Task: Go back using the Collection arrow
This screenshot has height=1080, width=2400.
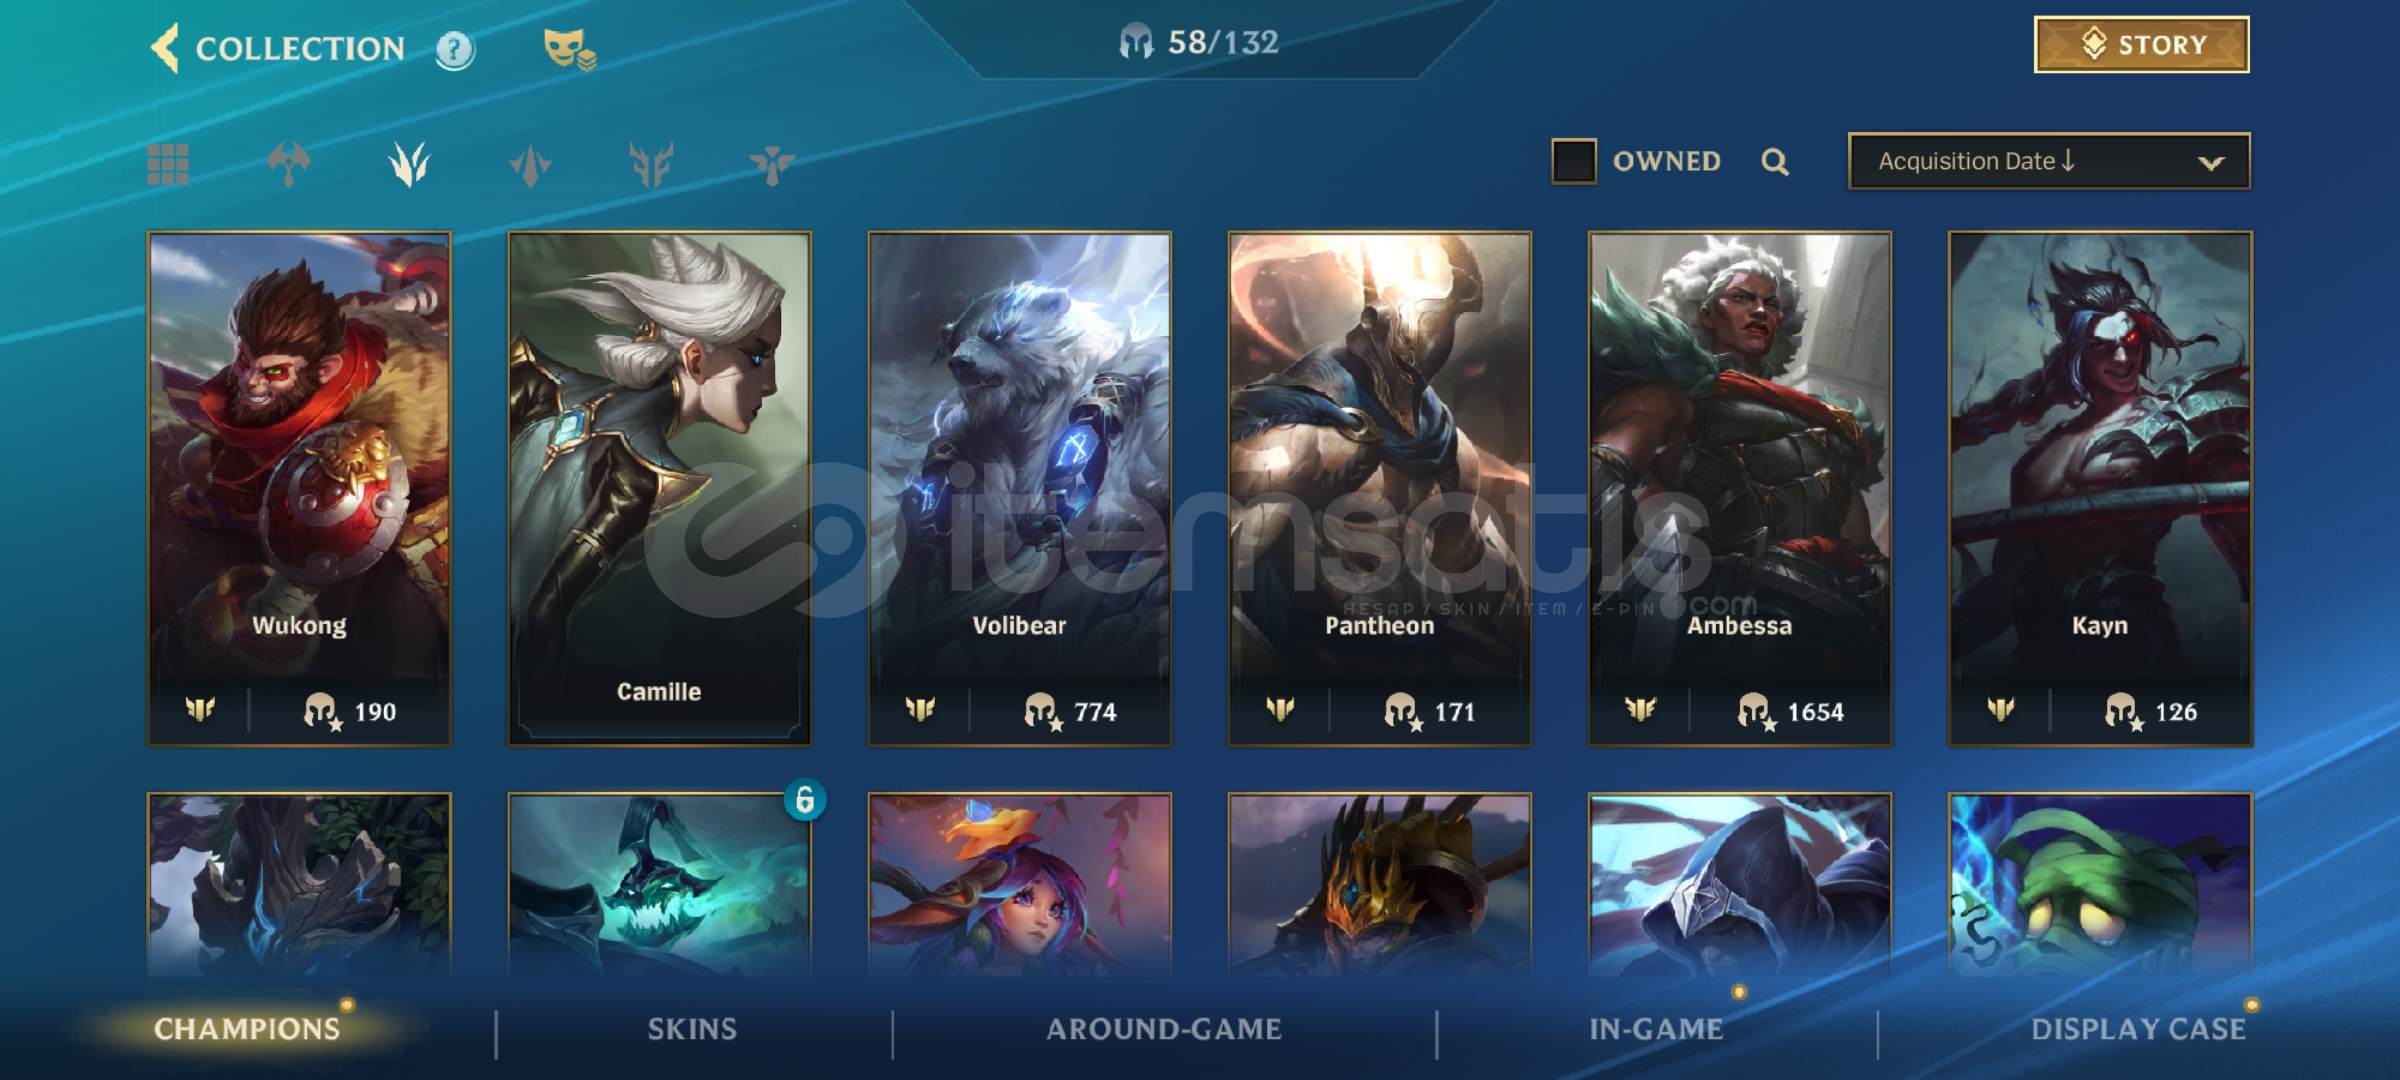Action: tap(166, 47)
